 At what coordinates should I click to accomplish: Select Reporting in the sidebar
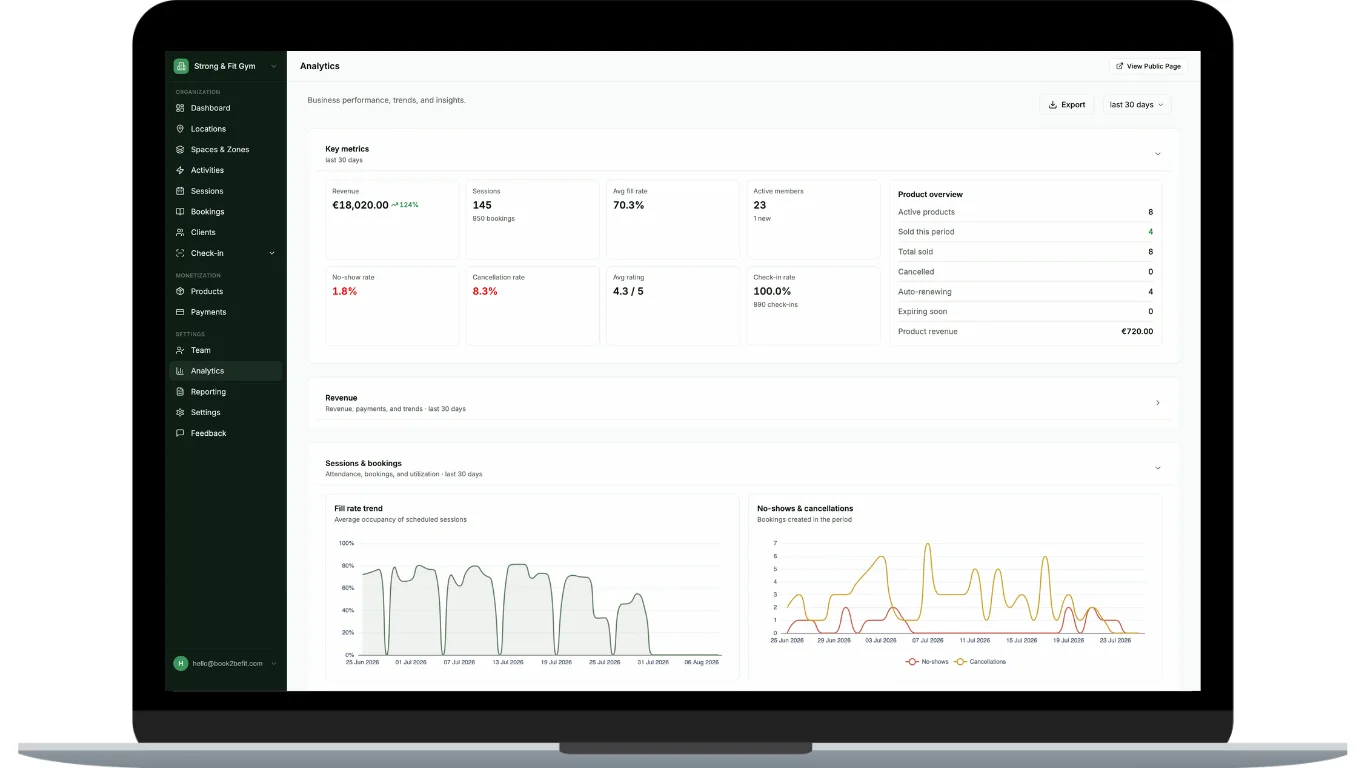(x=226, y=392)
